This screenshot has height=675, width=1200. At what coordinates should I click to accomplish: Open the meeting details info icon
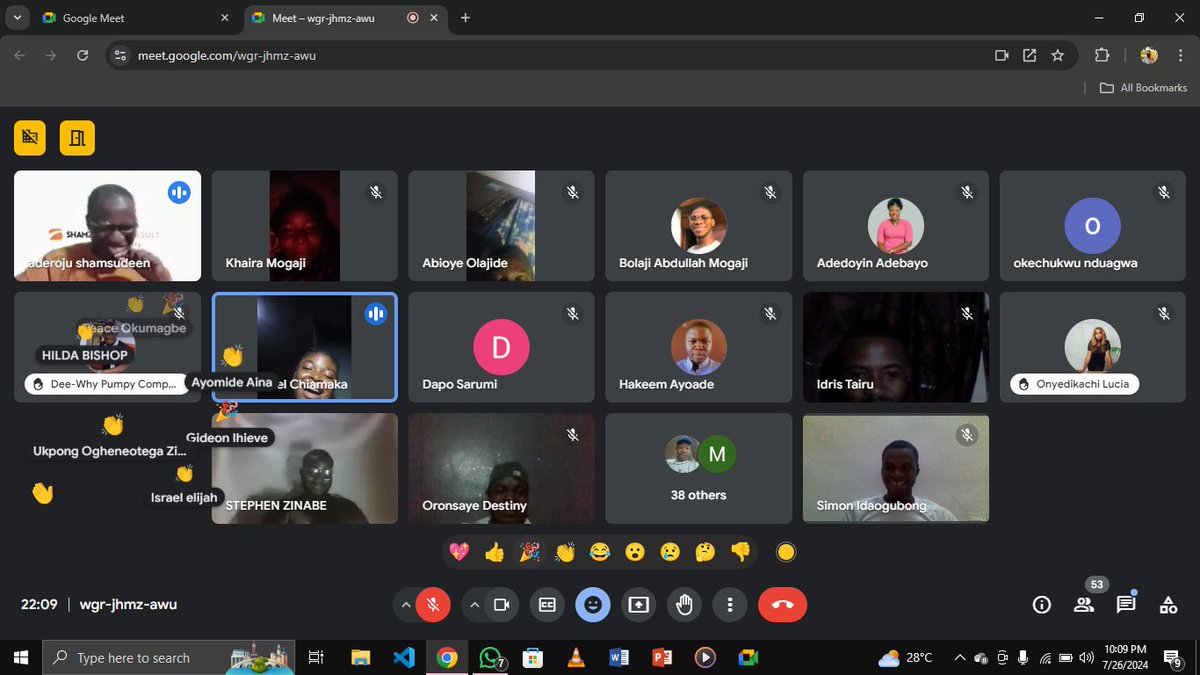[1042, 604]
